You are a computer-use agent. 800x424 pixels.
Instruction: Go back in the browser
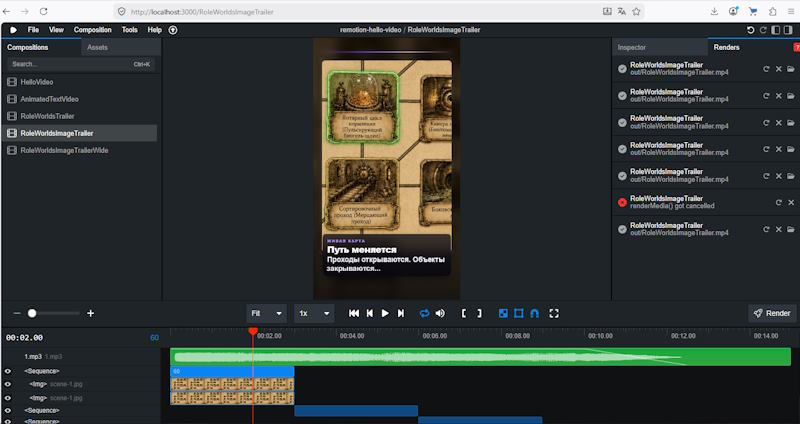(6, 11)
